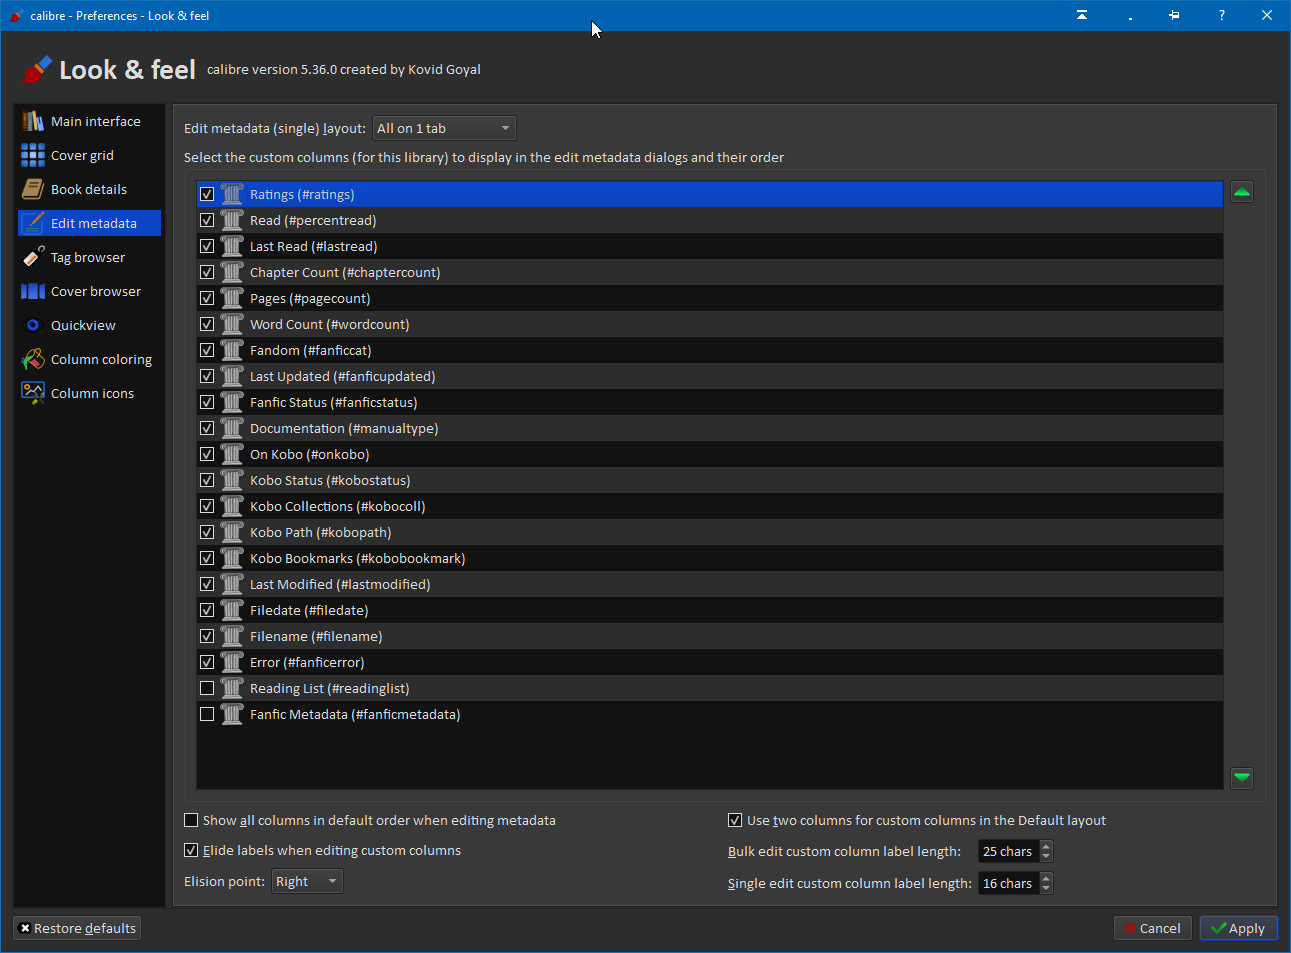Toggle Show all columns in default order
1291x953 pixels.
(x=191, y=820)
